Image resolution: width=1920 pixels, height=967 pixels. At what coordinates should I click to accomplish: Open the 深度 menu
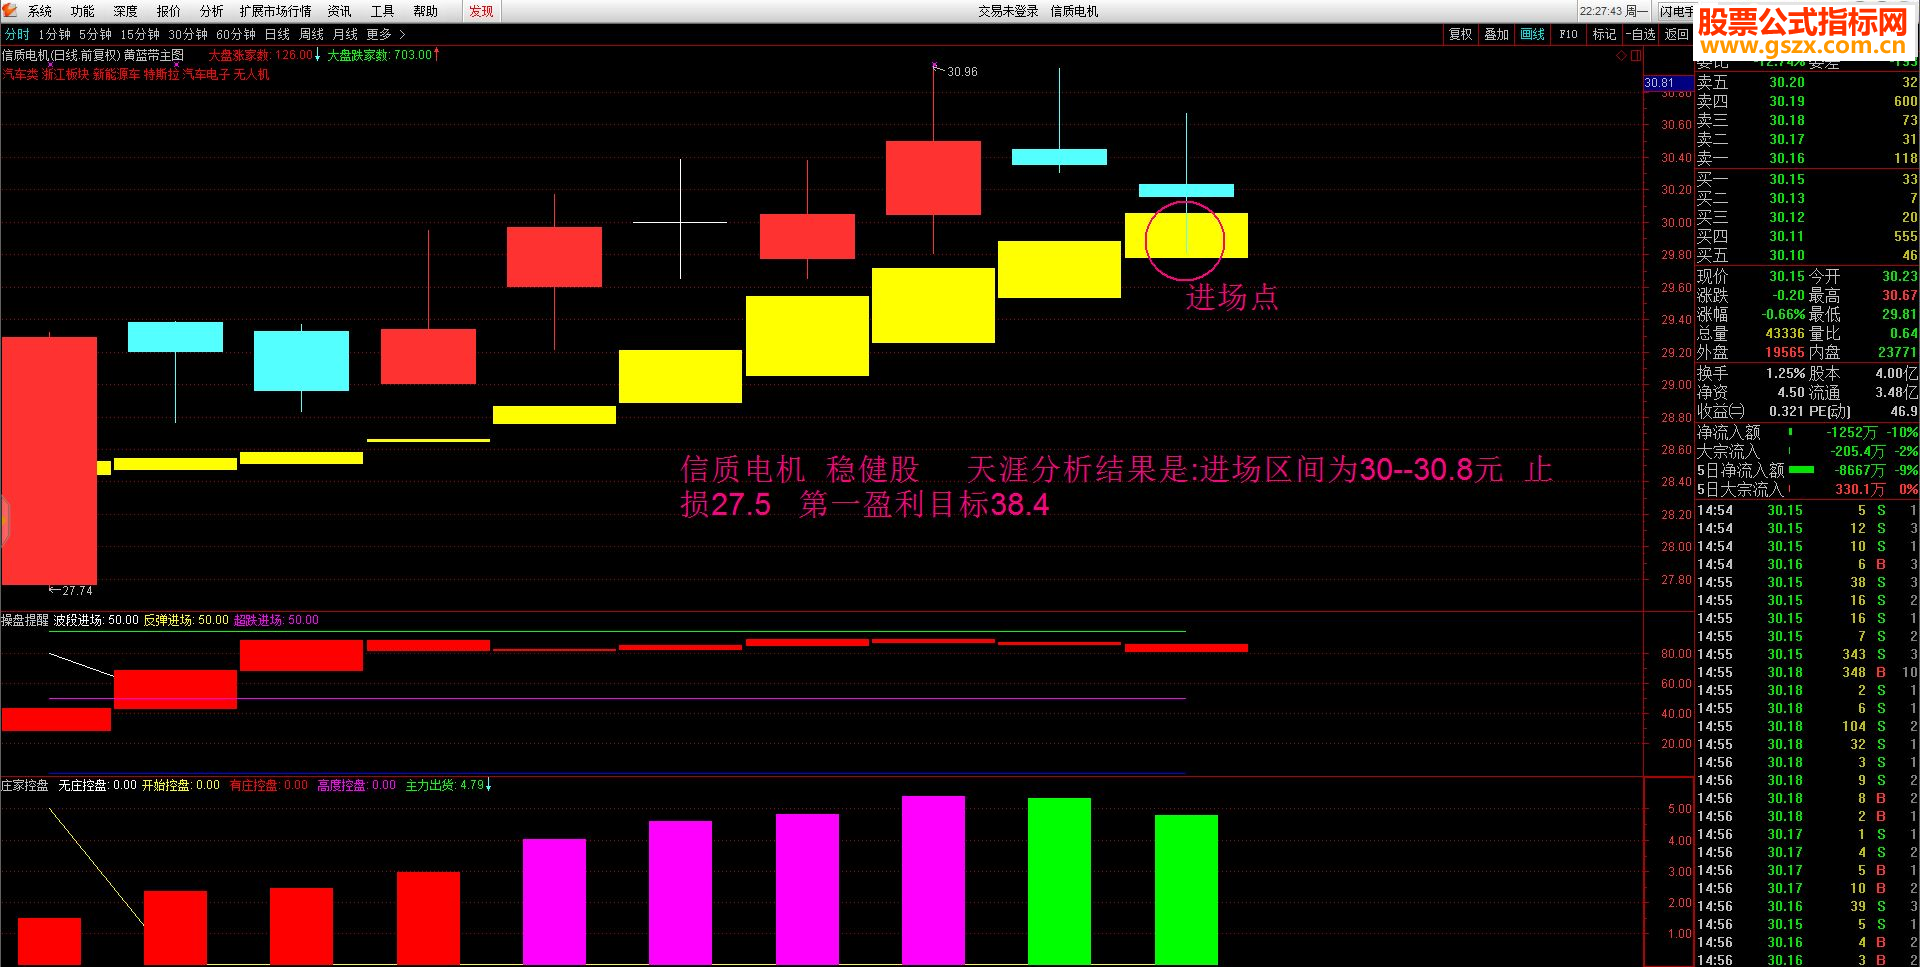tap(126, 11)
